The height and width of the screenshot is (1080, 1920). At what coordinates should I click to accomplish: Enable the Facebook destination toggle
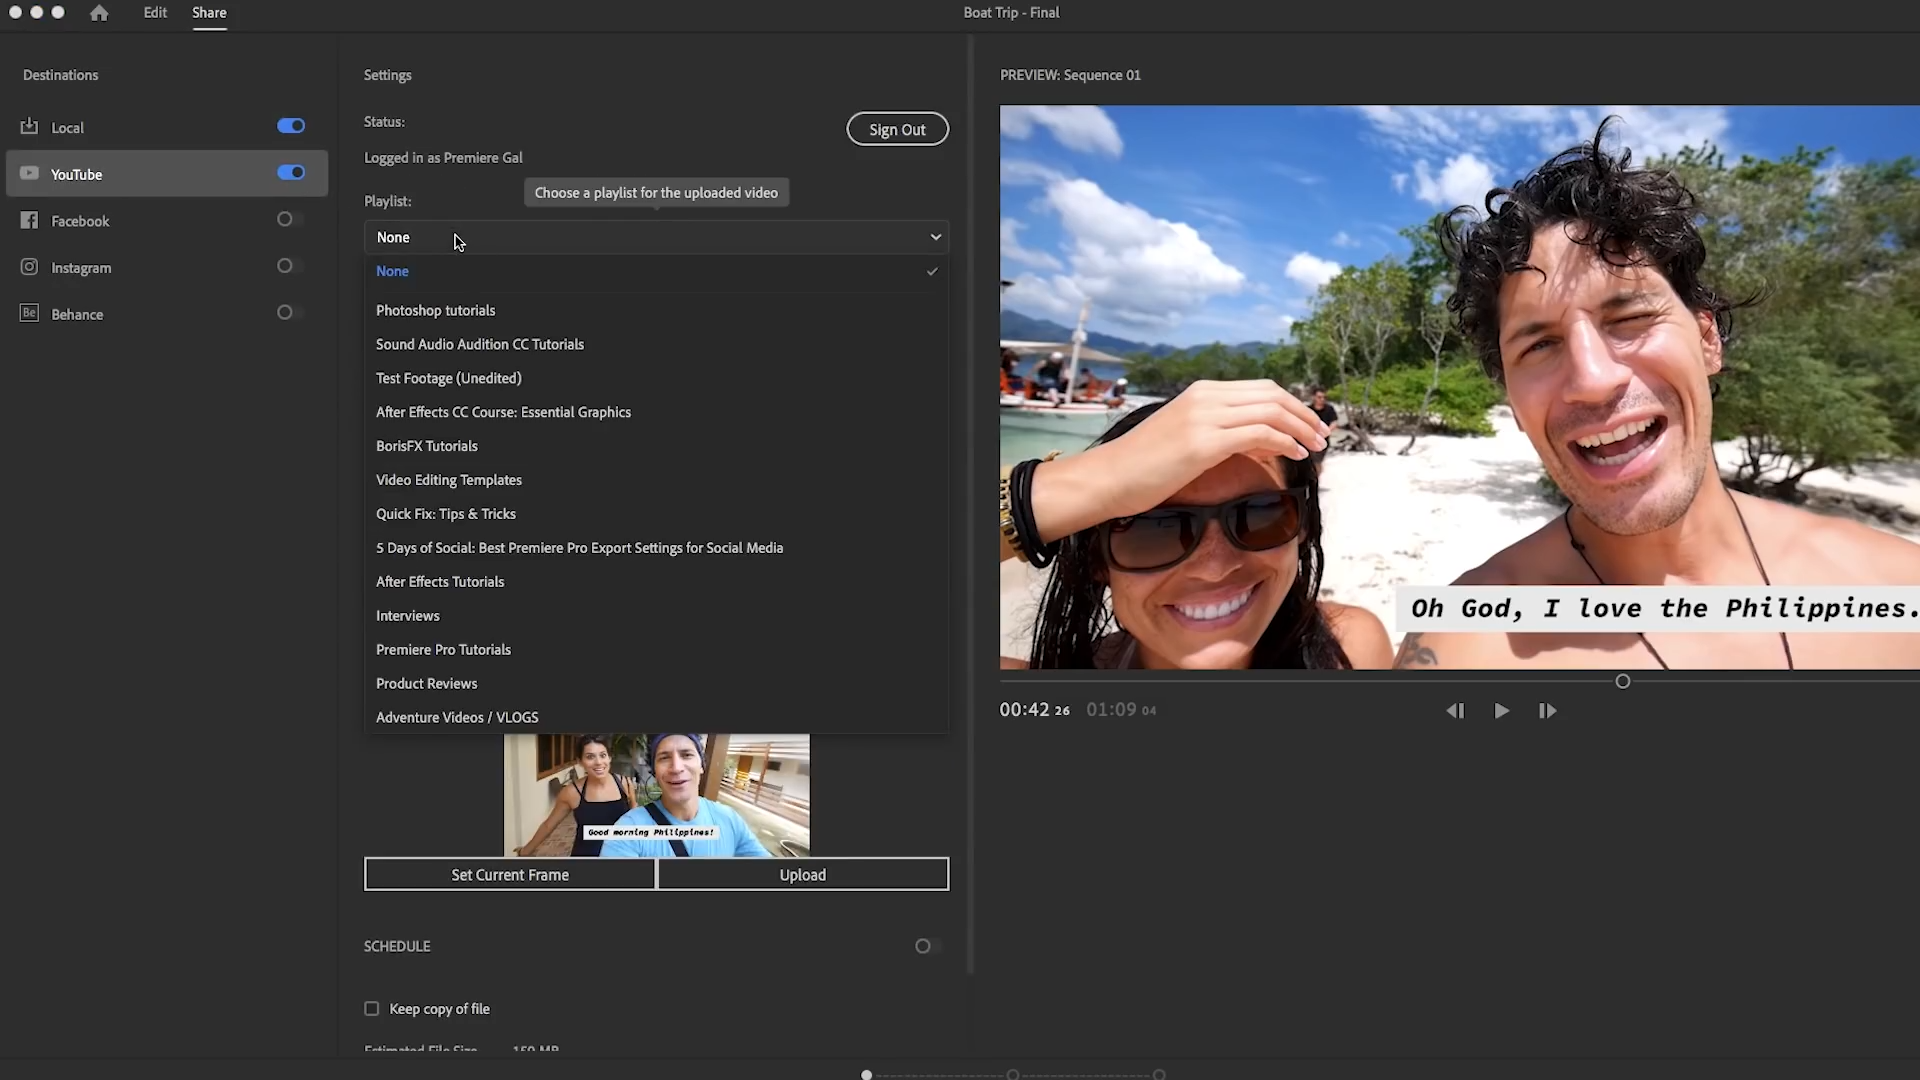[288, 219]
